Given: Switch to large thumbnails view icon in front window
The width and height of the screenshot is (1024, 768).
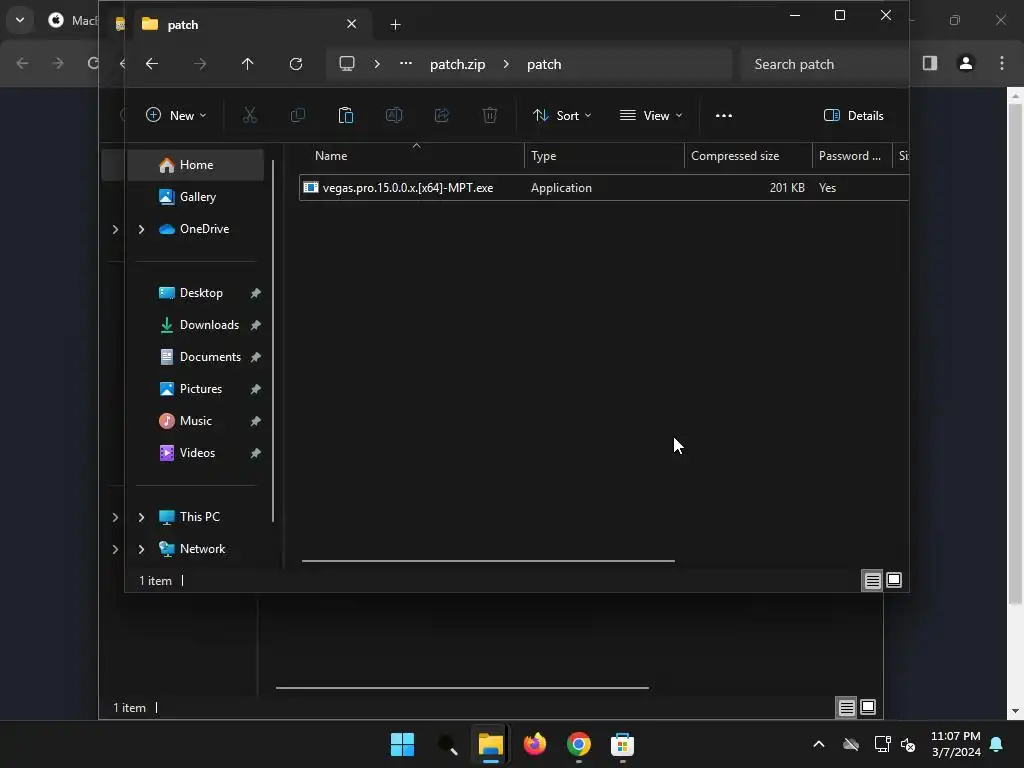Looking at the screenshot, I should (x=894, y=580).
